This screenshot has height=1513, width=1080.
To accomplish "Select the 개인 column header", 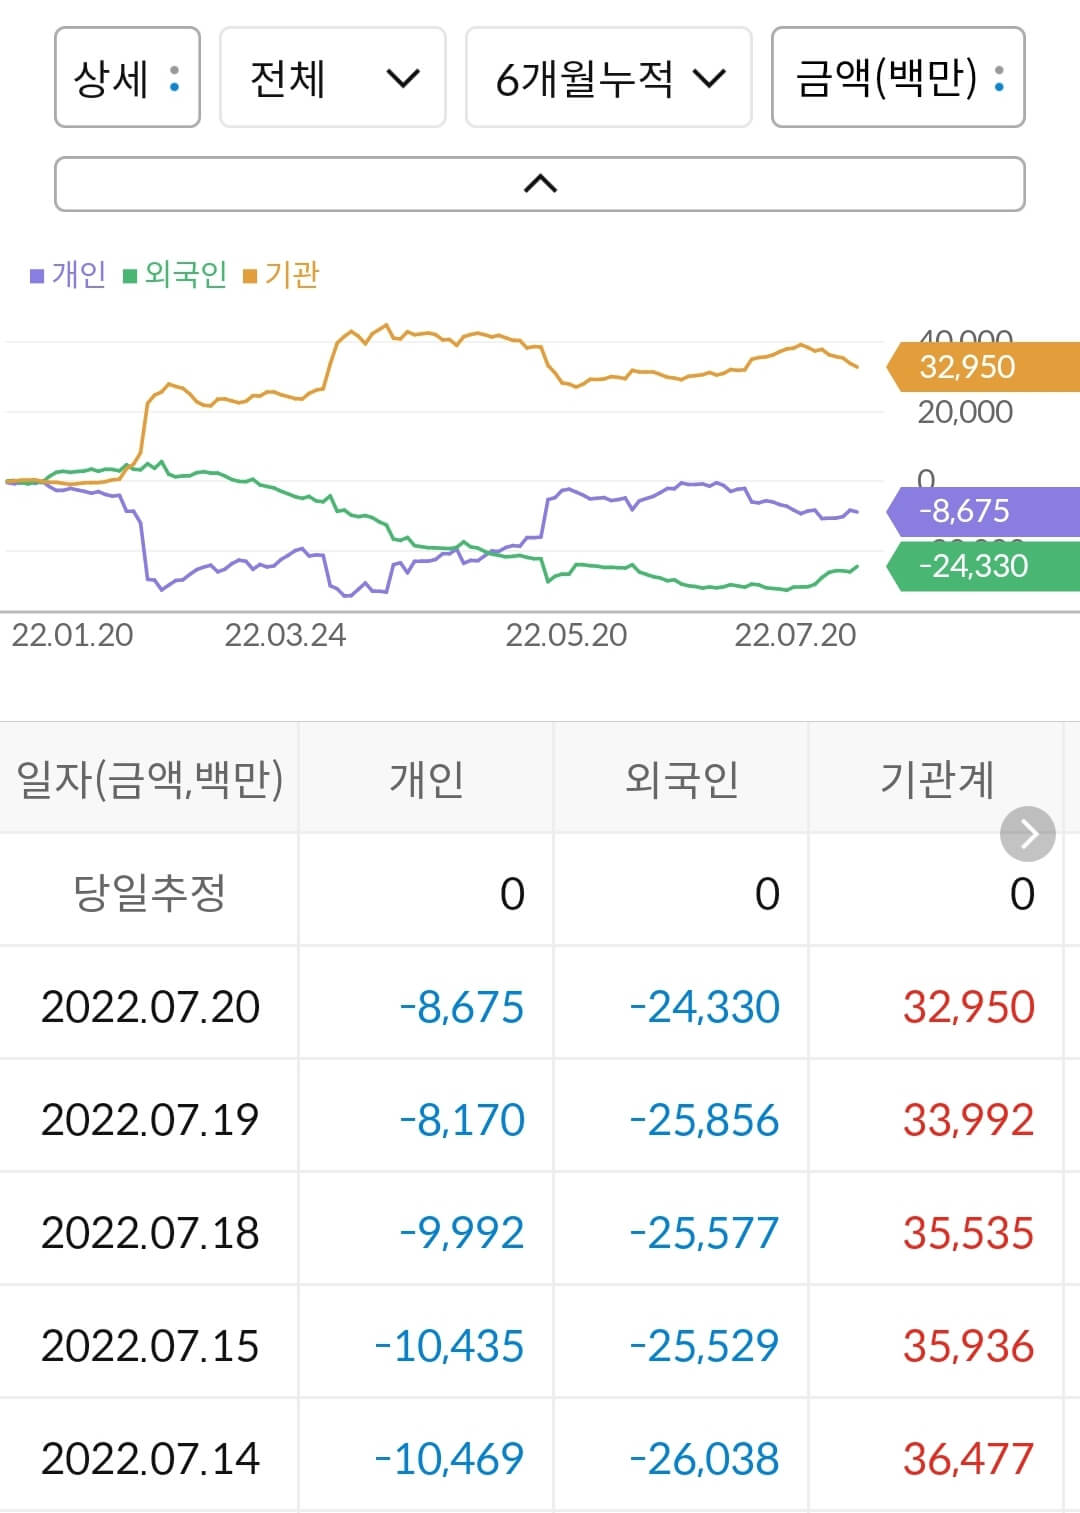I will point(426,776).
